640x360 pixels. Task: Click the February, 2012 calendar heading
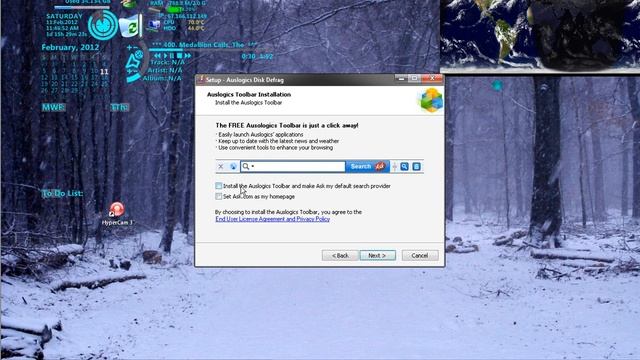(70, 47)
